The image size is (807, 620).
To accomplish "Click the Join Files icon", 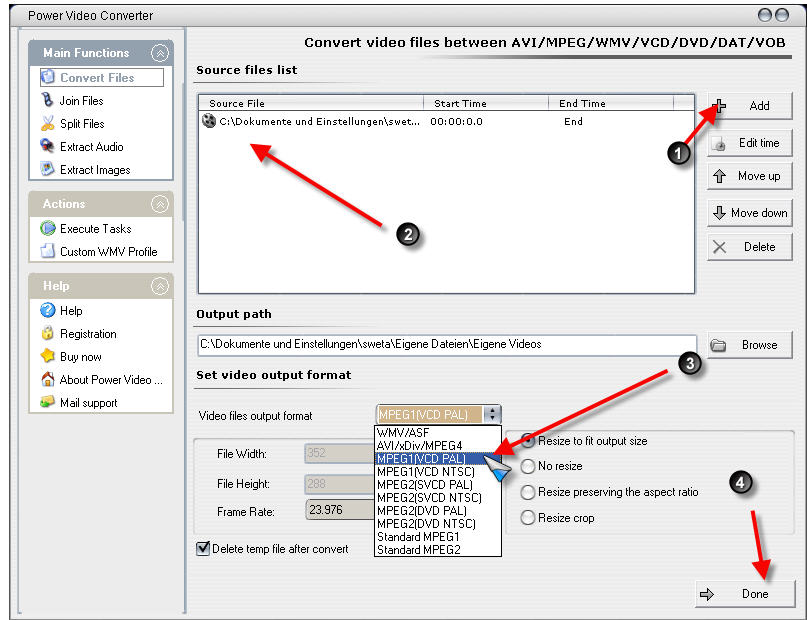I will tap(47, 100).
